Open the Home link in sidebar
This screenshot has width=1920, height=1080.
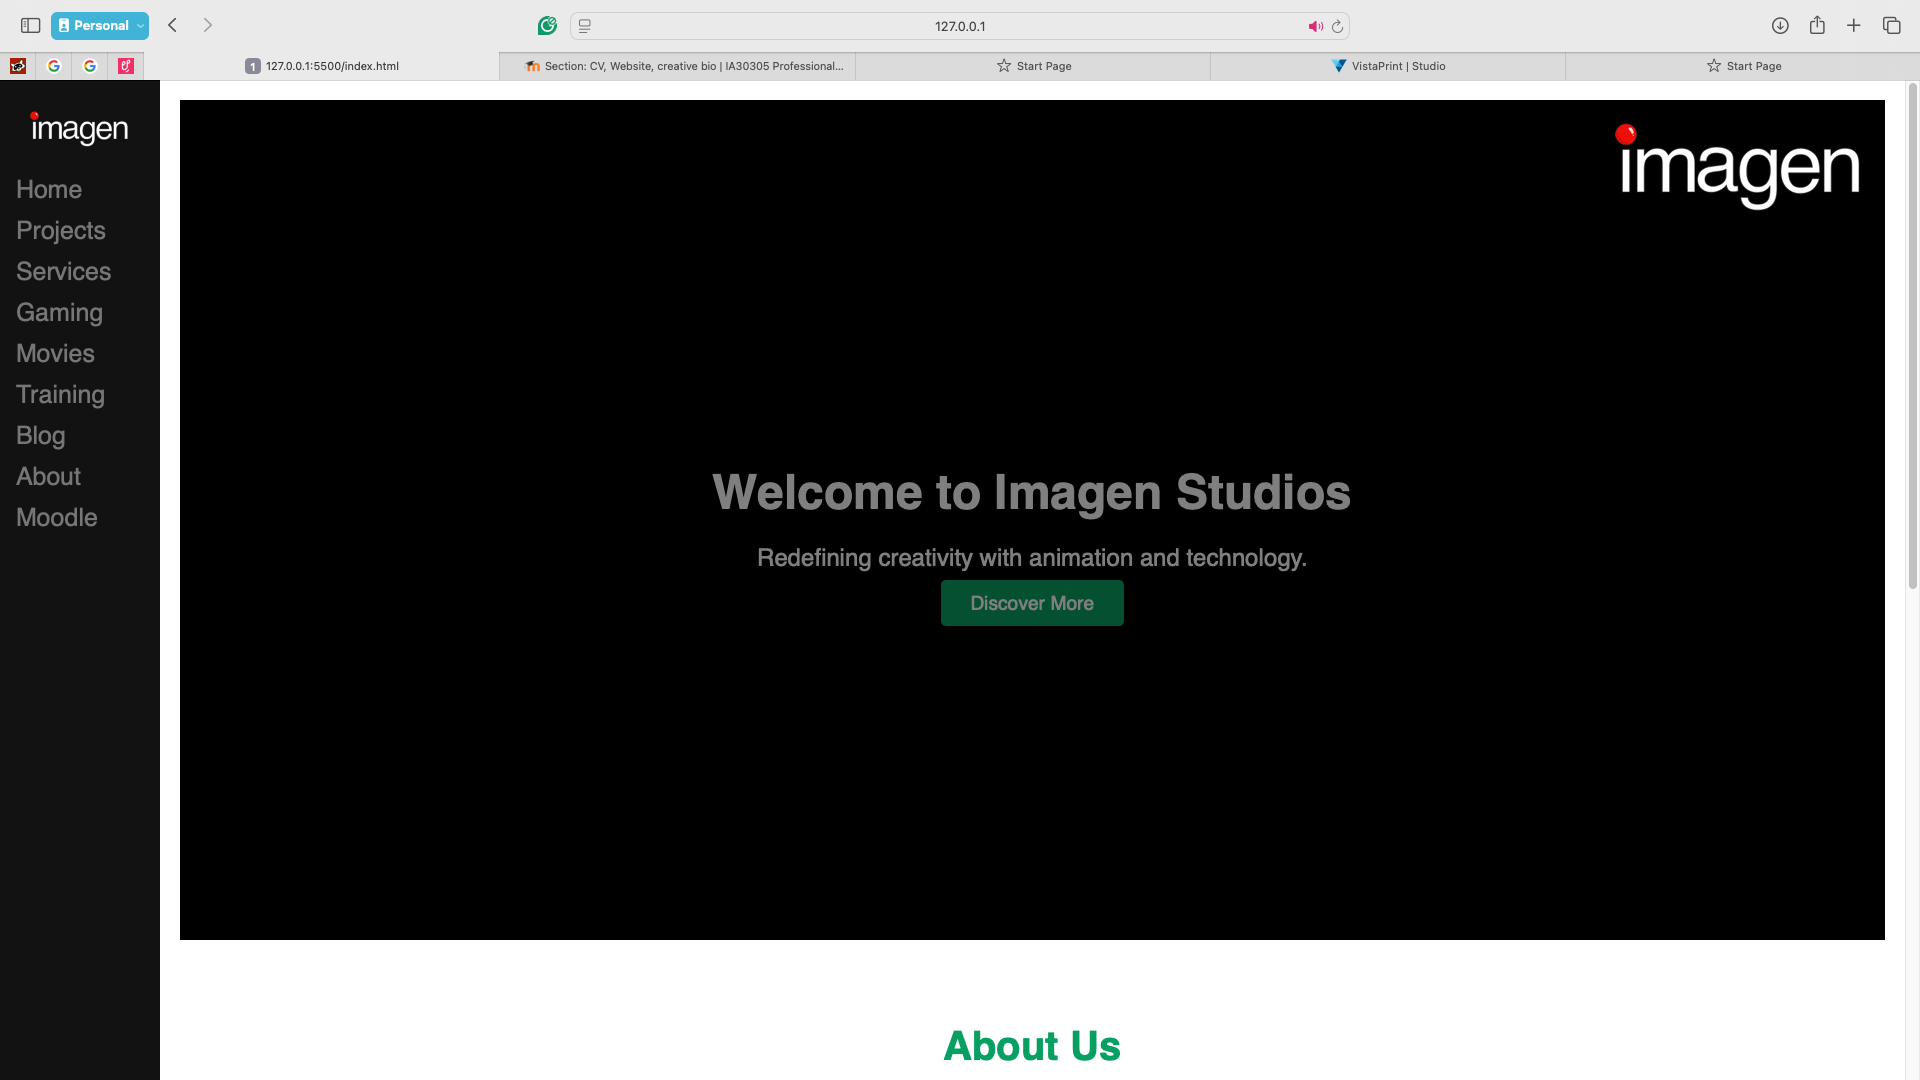(x=49, y=189)
